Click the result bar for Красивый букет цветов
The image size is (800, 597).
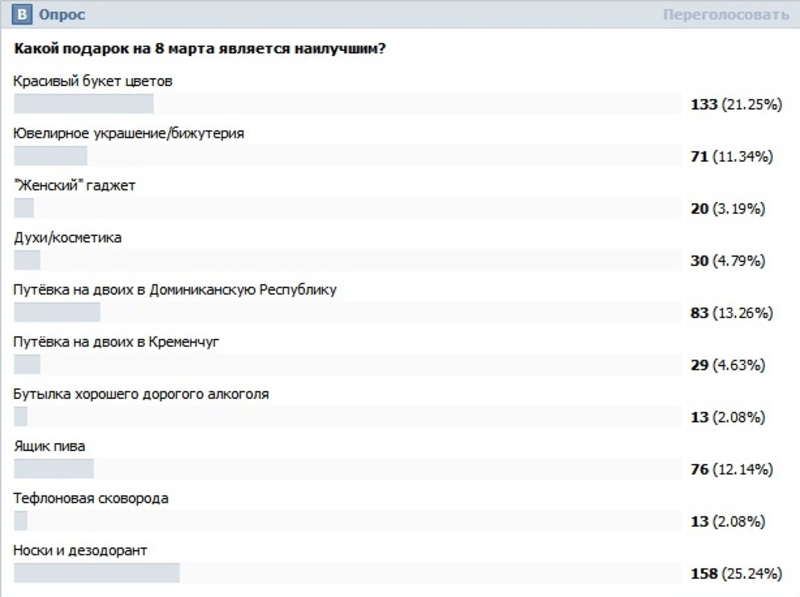84,104
